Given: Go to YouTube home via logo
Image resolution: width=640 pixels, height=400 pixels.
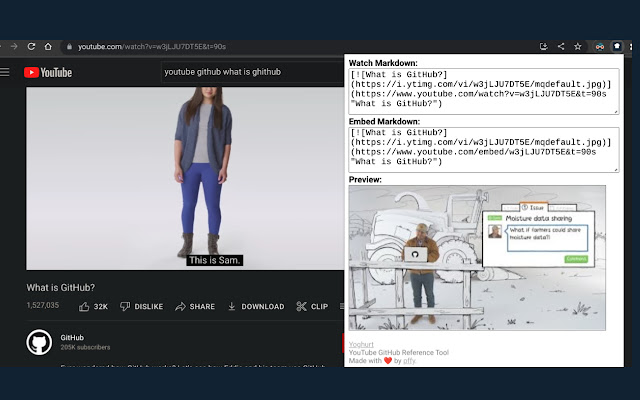Looking at the screenshot, I should (48, 72).
